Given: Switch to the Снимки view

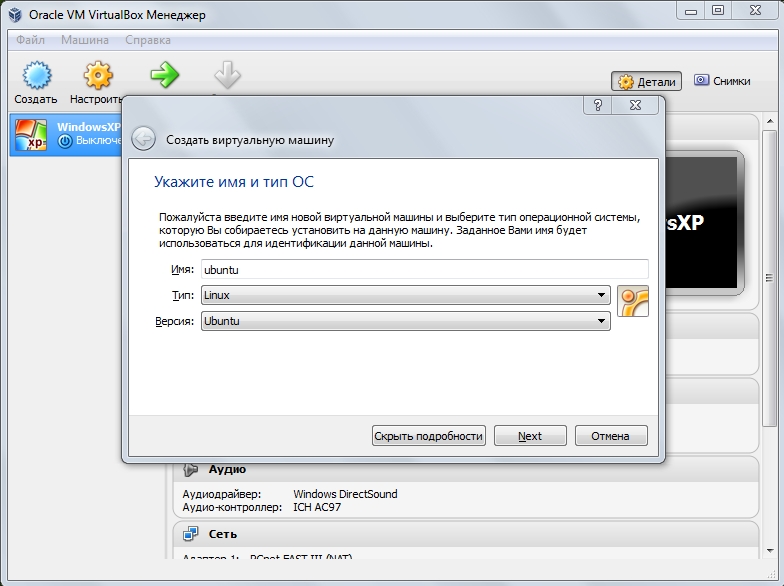Looking at the screenshot, I should [x=722, y=81].
